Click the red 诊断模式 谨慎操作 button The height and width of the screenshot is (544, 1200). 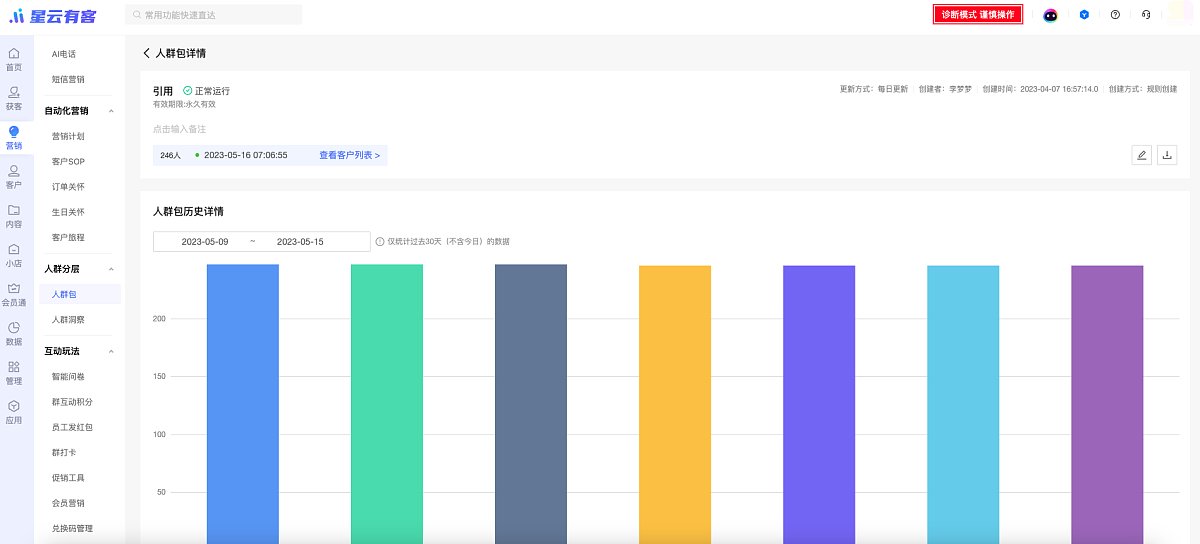pyautogui.click(x=977, y=15)
